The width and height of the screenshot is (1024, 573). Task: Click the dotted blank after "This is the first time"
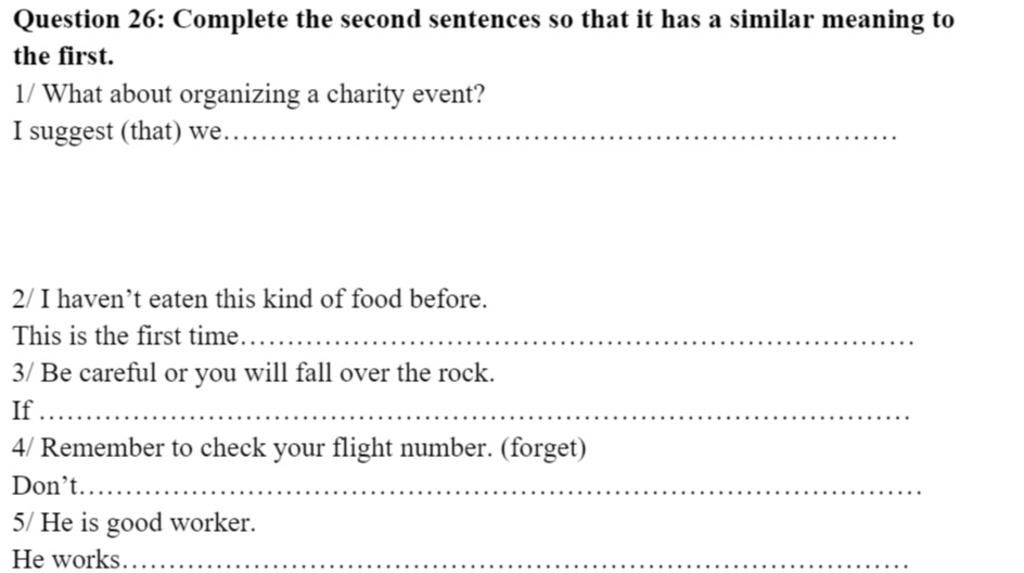(x=577, y=341)
